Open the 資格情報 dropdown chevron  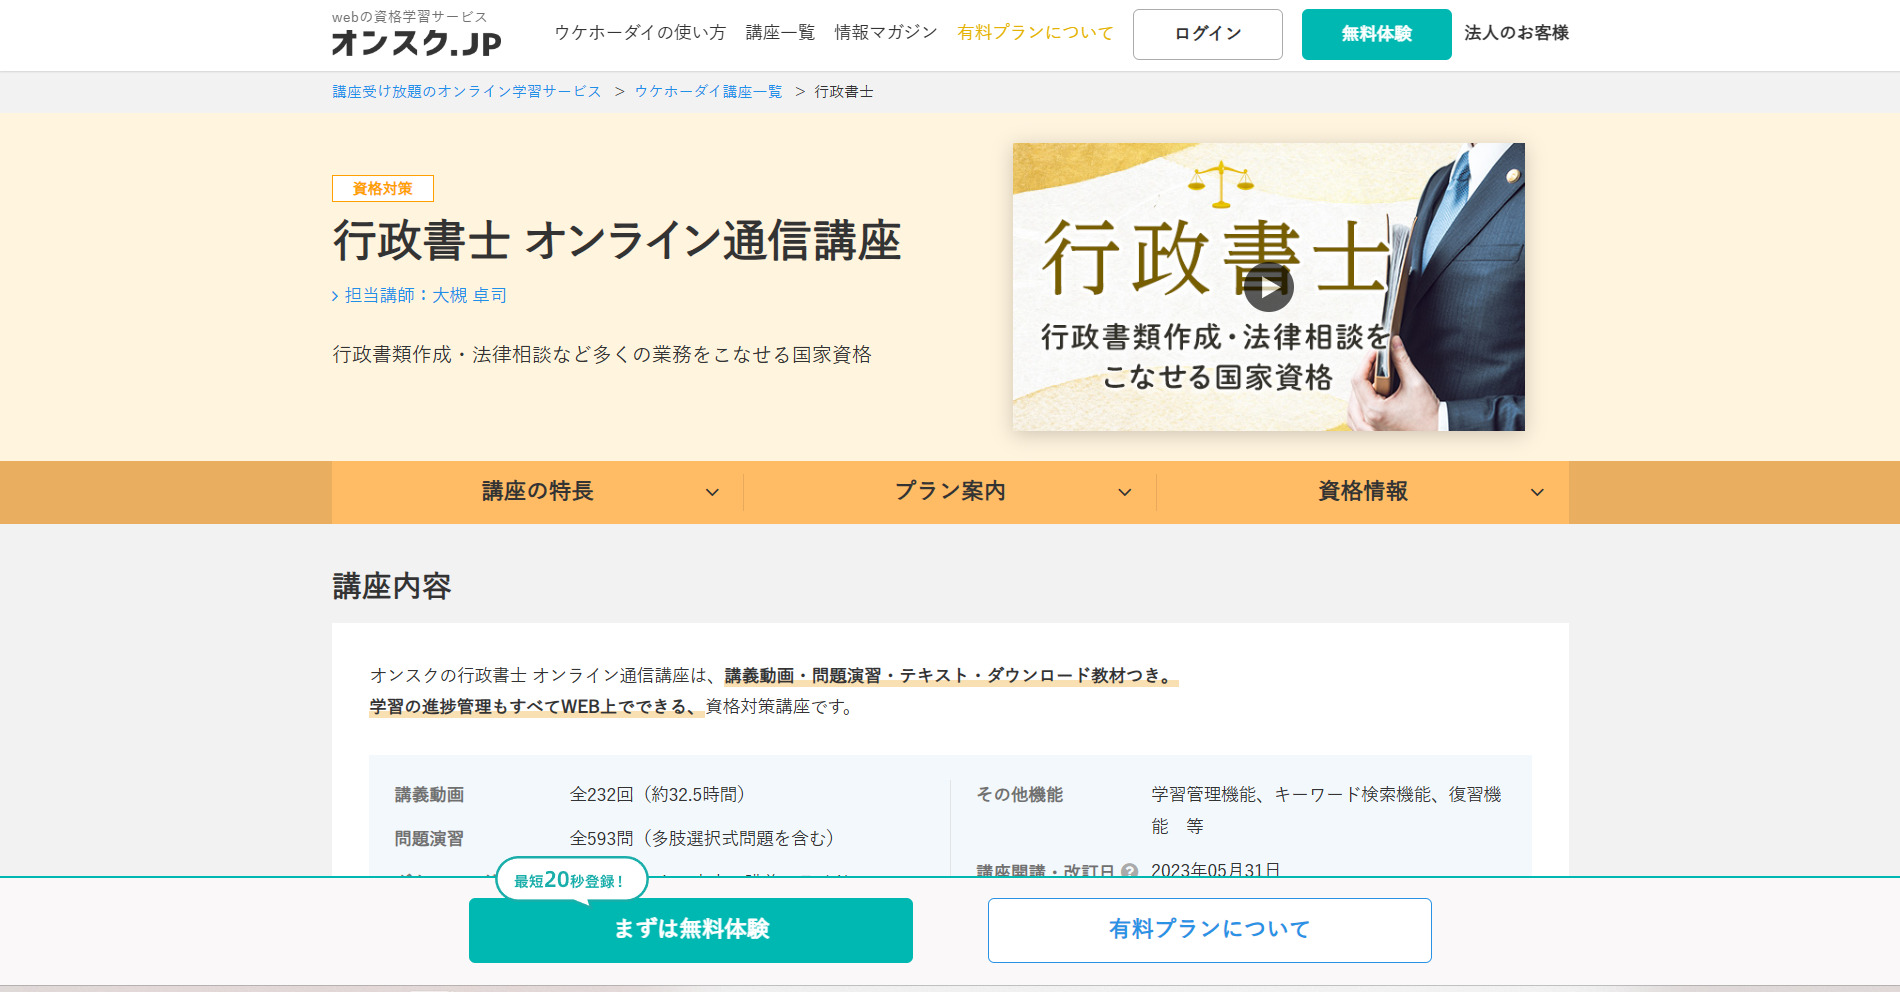click(x=1537, y=492)
